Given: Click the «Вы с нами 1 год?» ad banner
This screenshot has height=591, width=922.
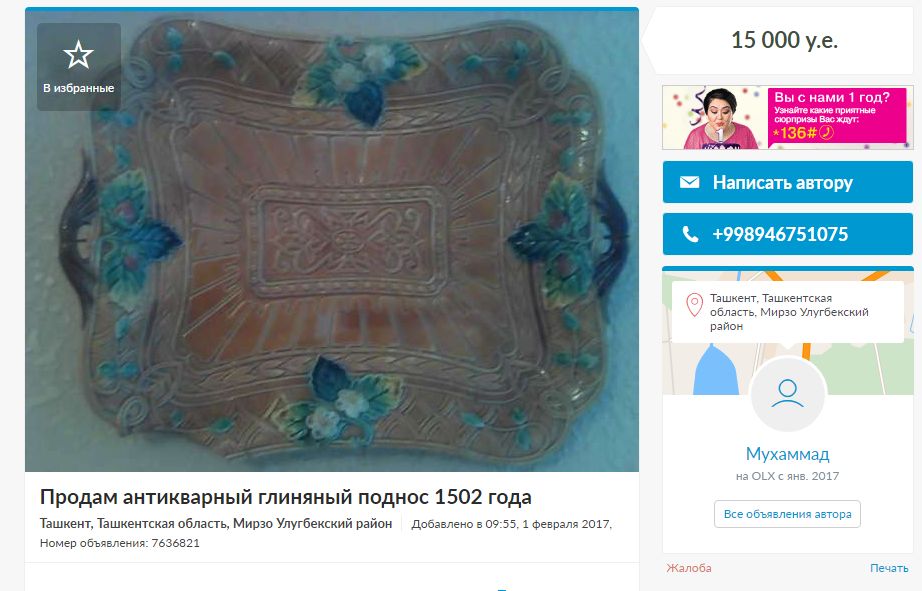Looking at the screenshot, I should tap(787, 118).
